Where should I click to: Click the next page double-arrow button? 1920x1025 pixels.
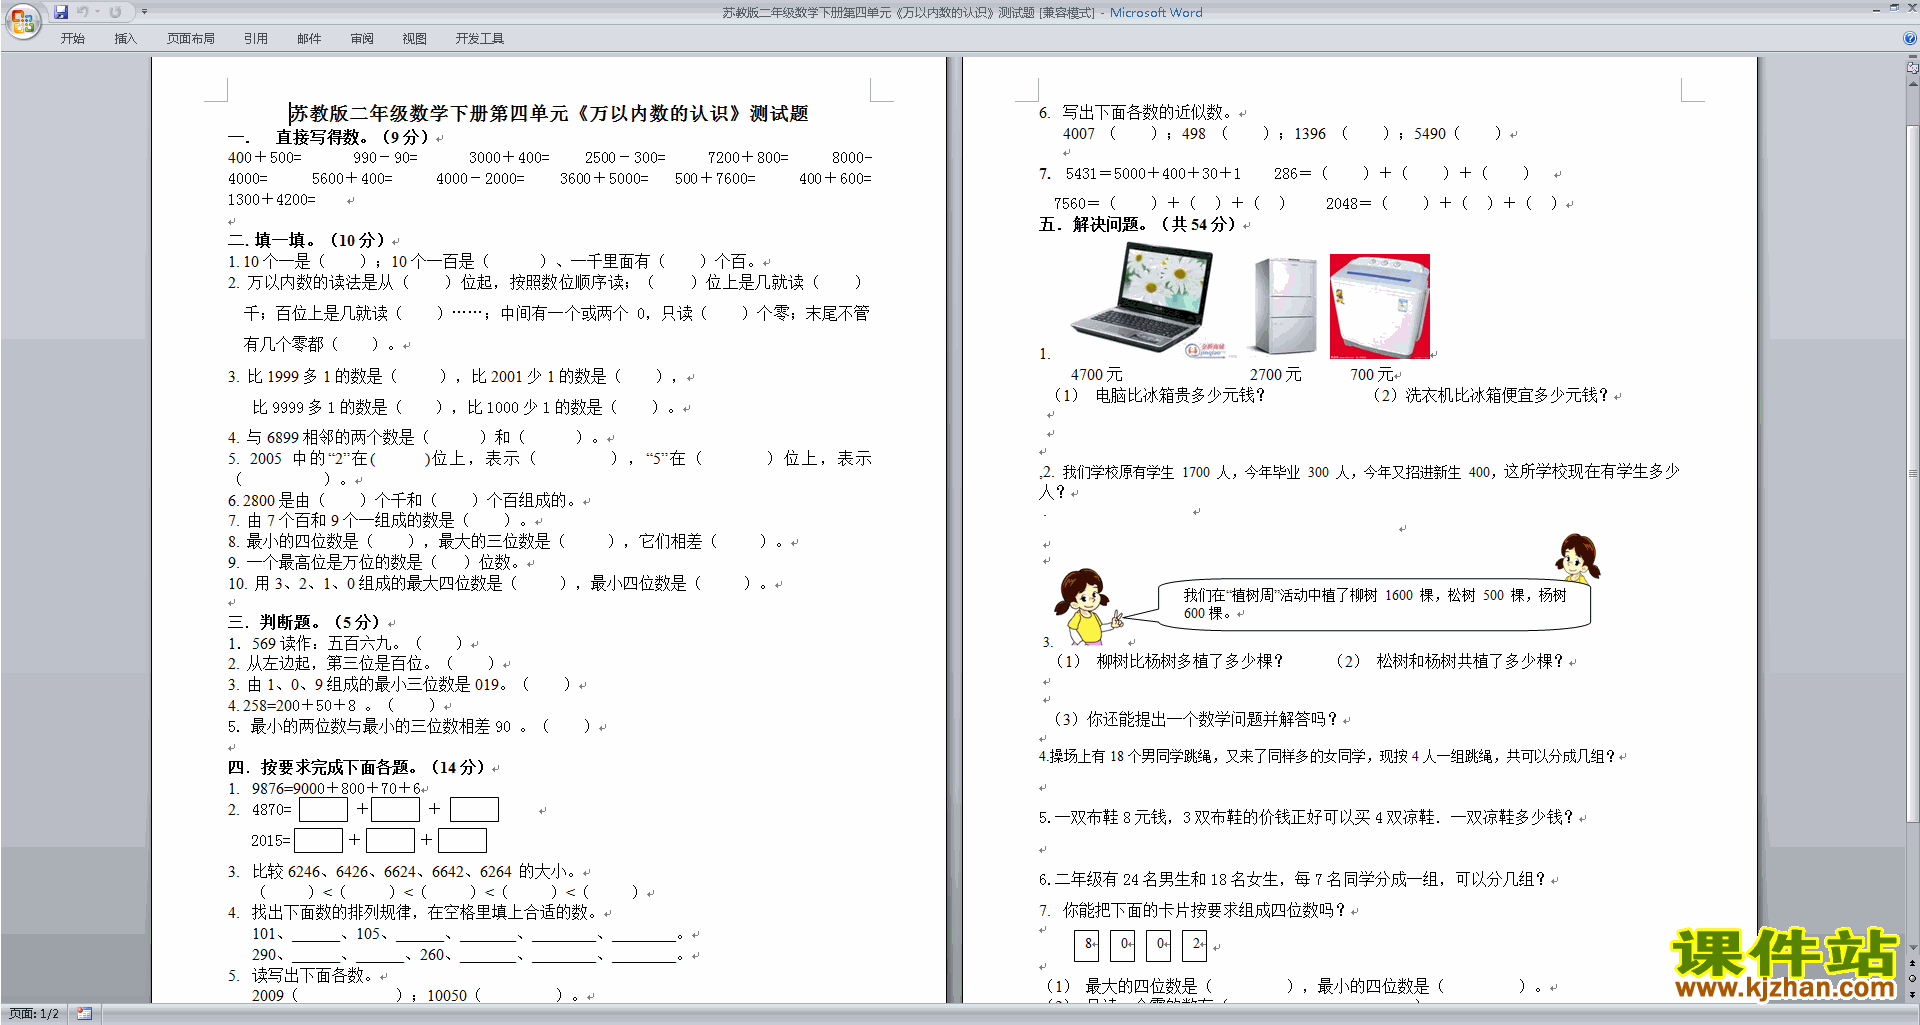pos(1913,994)
